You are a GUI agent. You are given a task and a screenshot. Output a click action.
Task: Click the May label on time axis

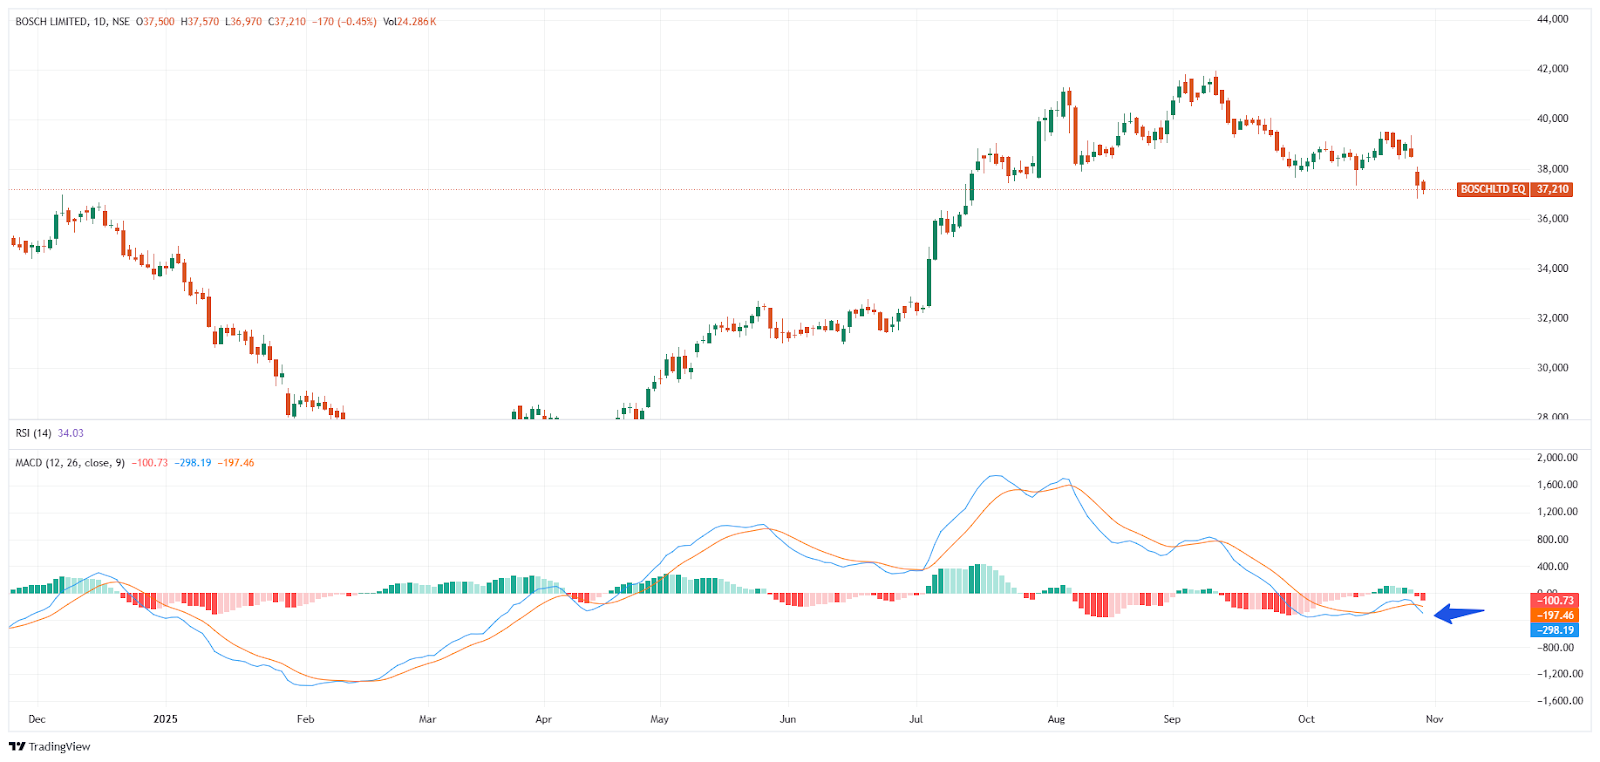(659, 719)
